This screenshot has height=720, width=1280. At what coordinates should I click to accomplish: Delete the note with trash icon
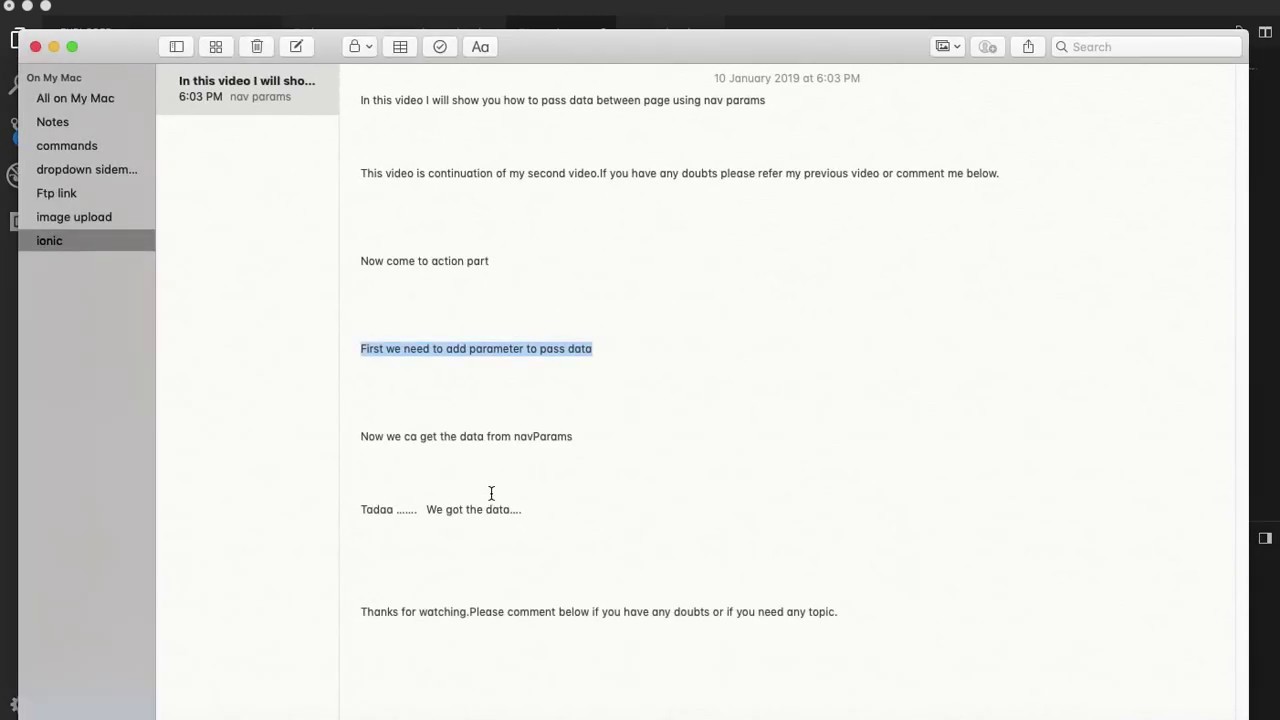[257, 47]
